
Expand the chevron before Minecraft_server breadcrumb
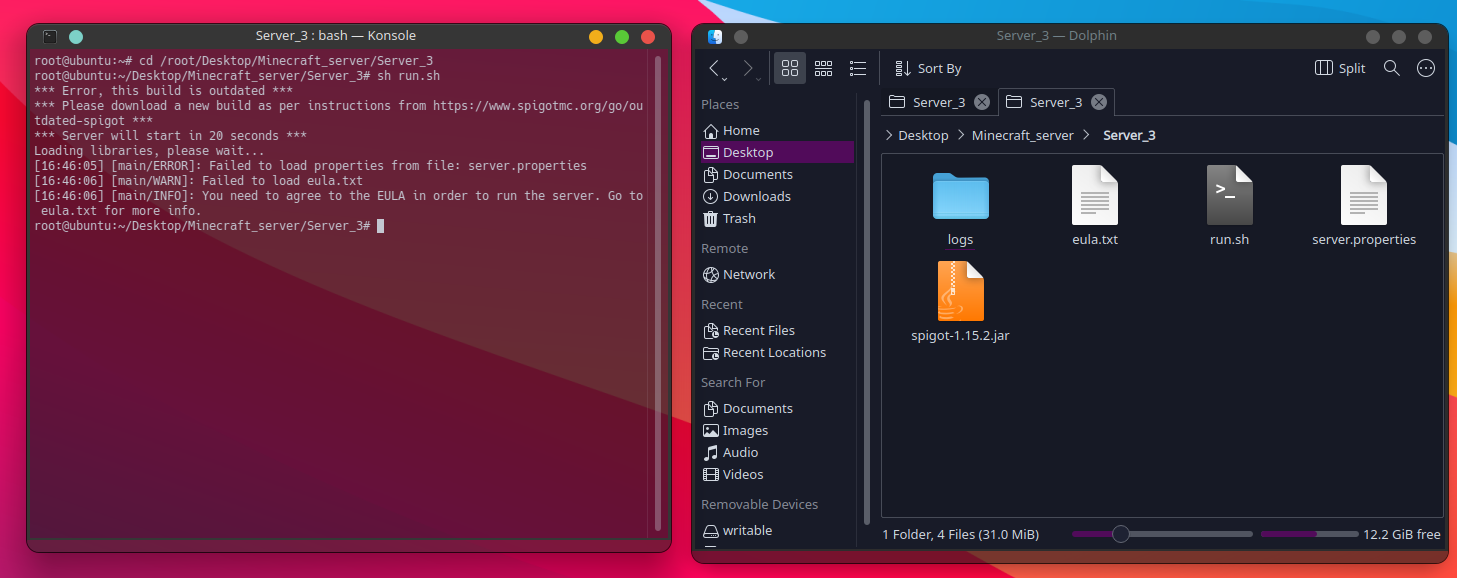pyautogui.click(x=961, y=135)
